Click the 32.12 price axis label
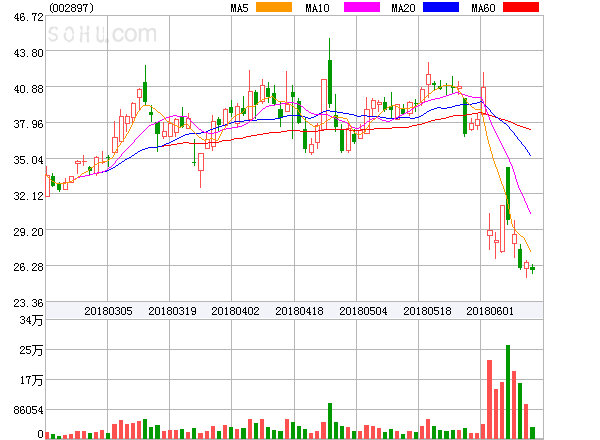 tap(28, 196)
